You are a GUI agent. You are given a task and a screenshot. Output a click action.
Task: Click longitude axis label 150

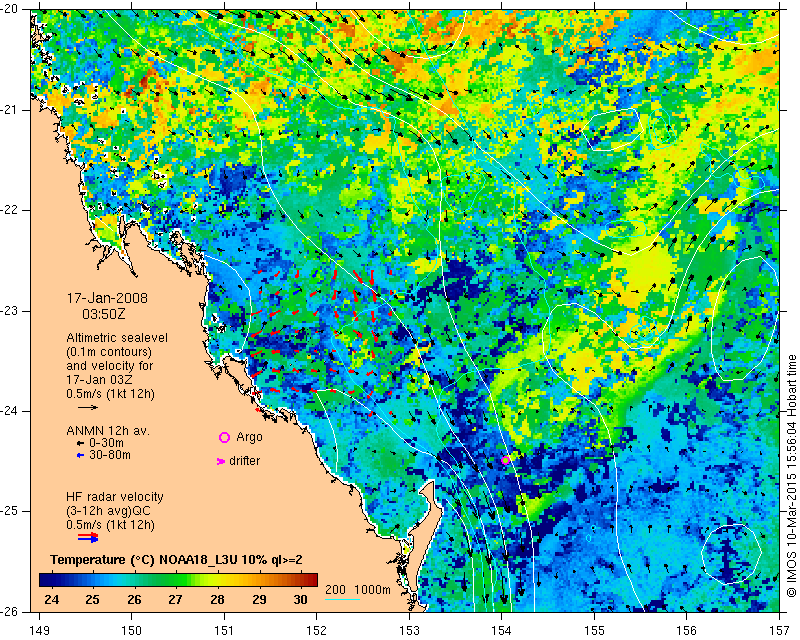132,631
